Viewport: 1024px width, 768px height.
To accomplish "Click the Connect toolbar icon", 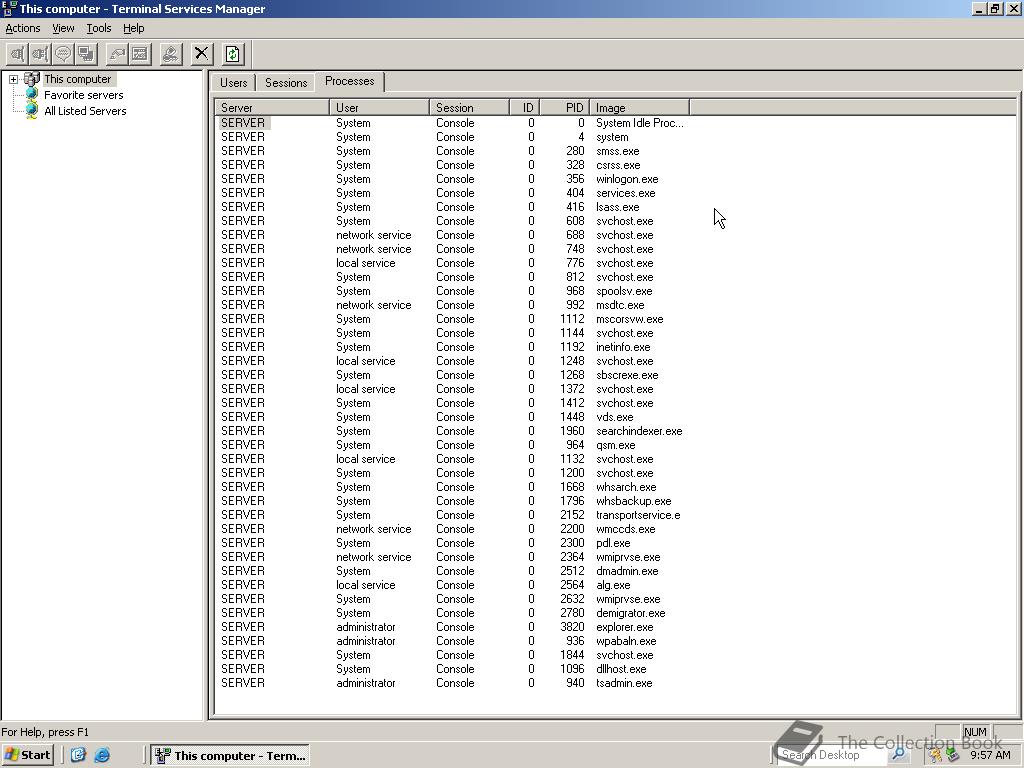I will click(x=18, y=54).
